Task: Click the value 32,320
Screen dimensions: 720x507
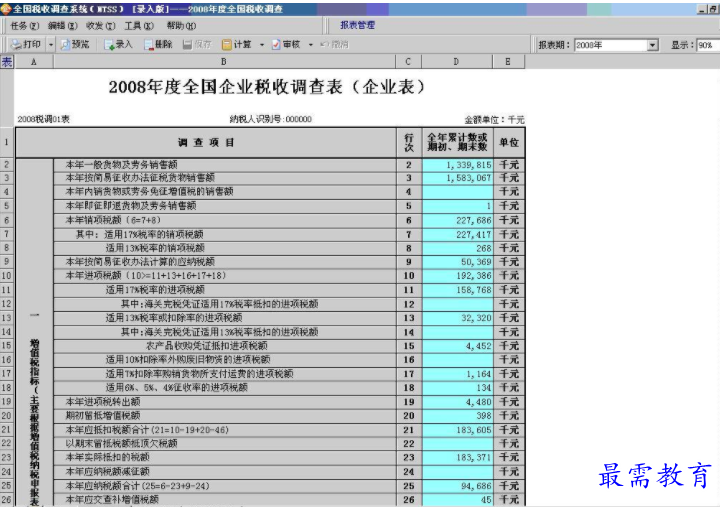Action: pos(476,318)
